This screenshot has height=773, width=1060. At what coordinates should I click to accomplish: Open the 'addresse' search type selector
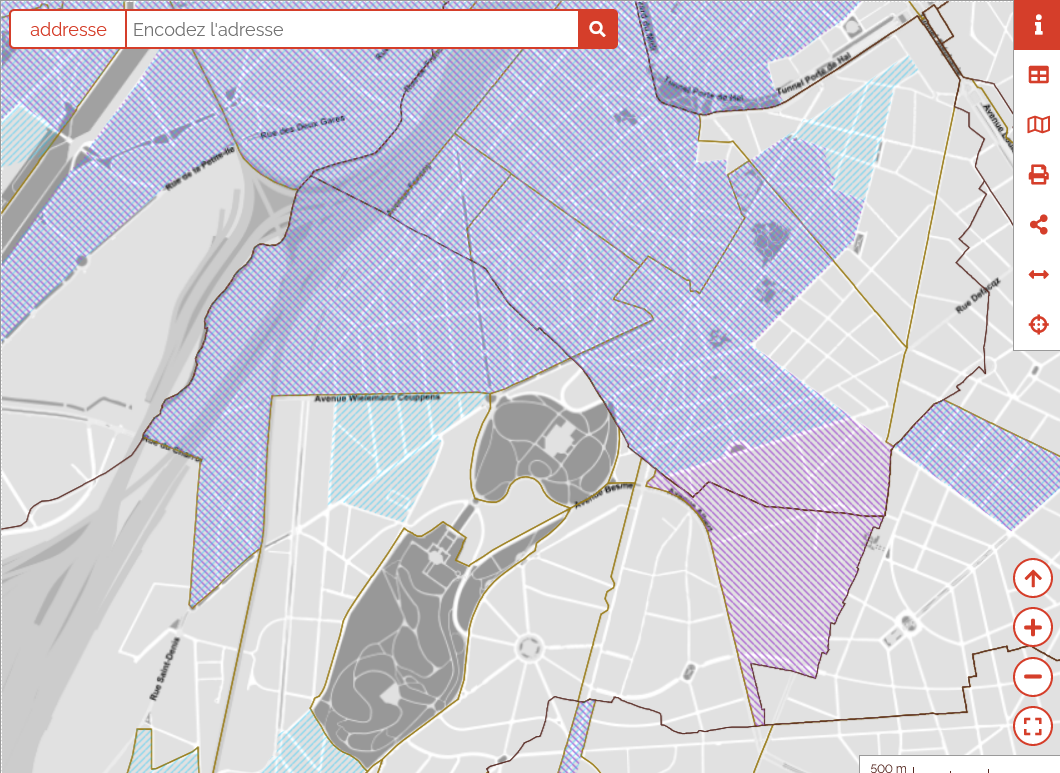tap(68, 30)
